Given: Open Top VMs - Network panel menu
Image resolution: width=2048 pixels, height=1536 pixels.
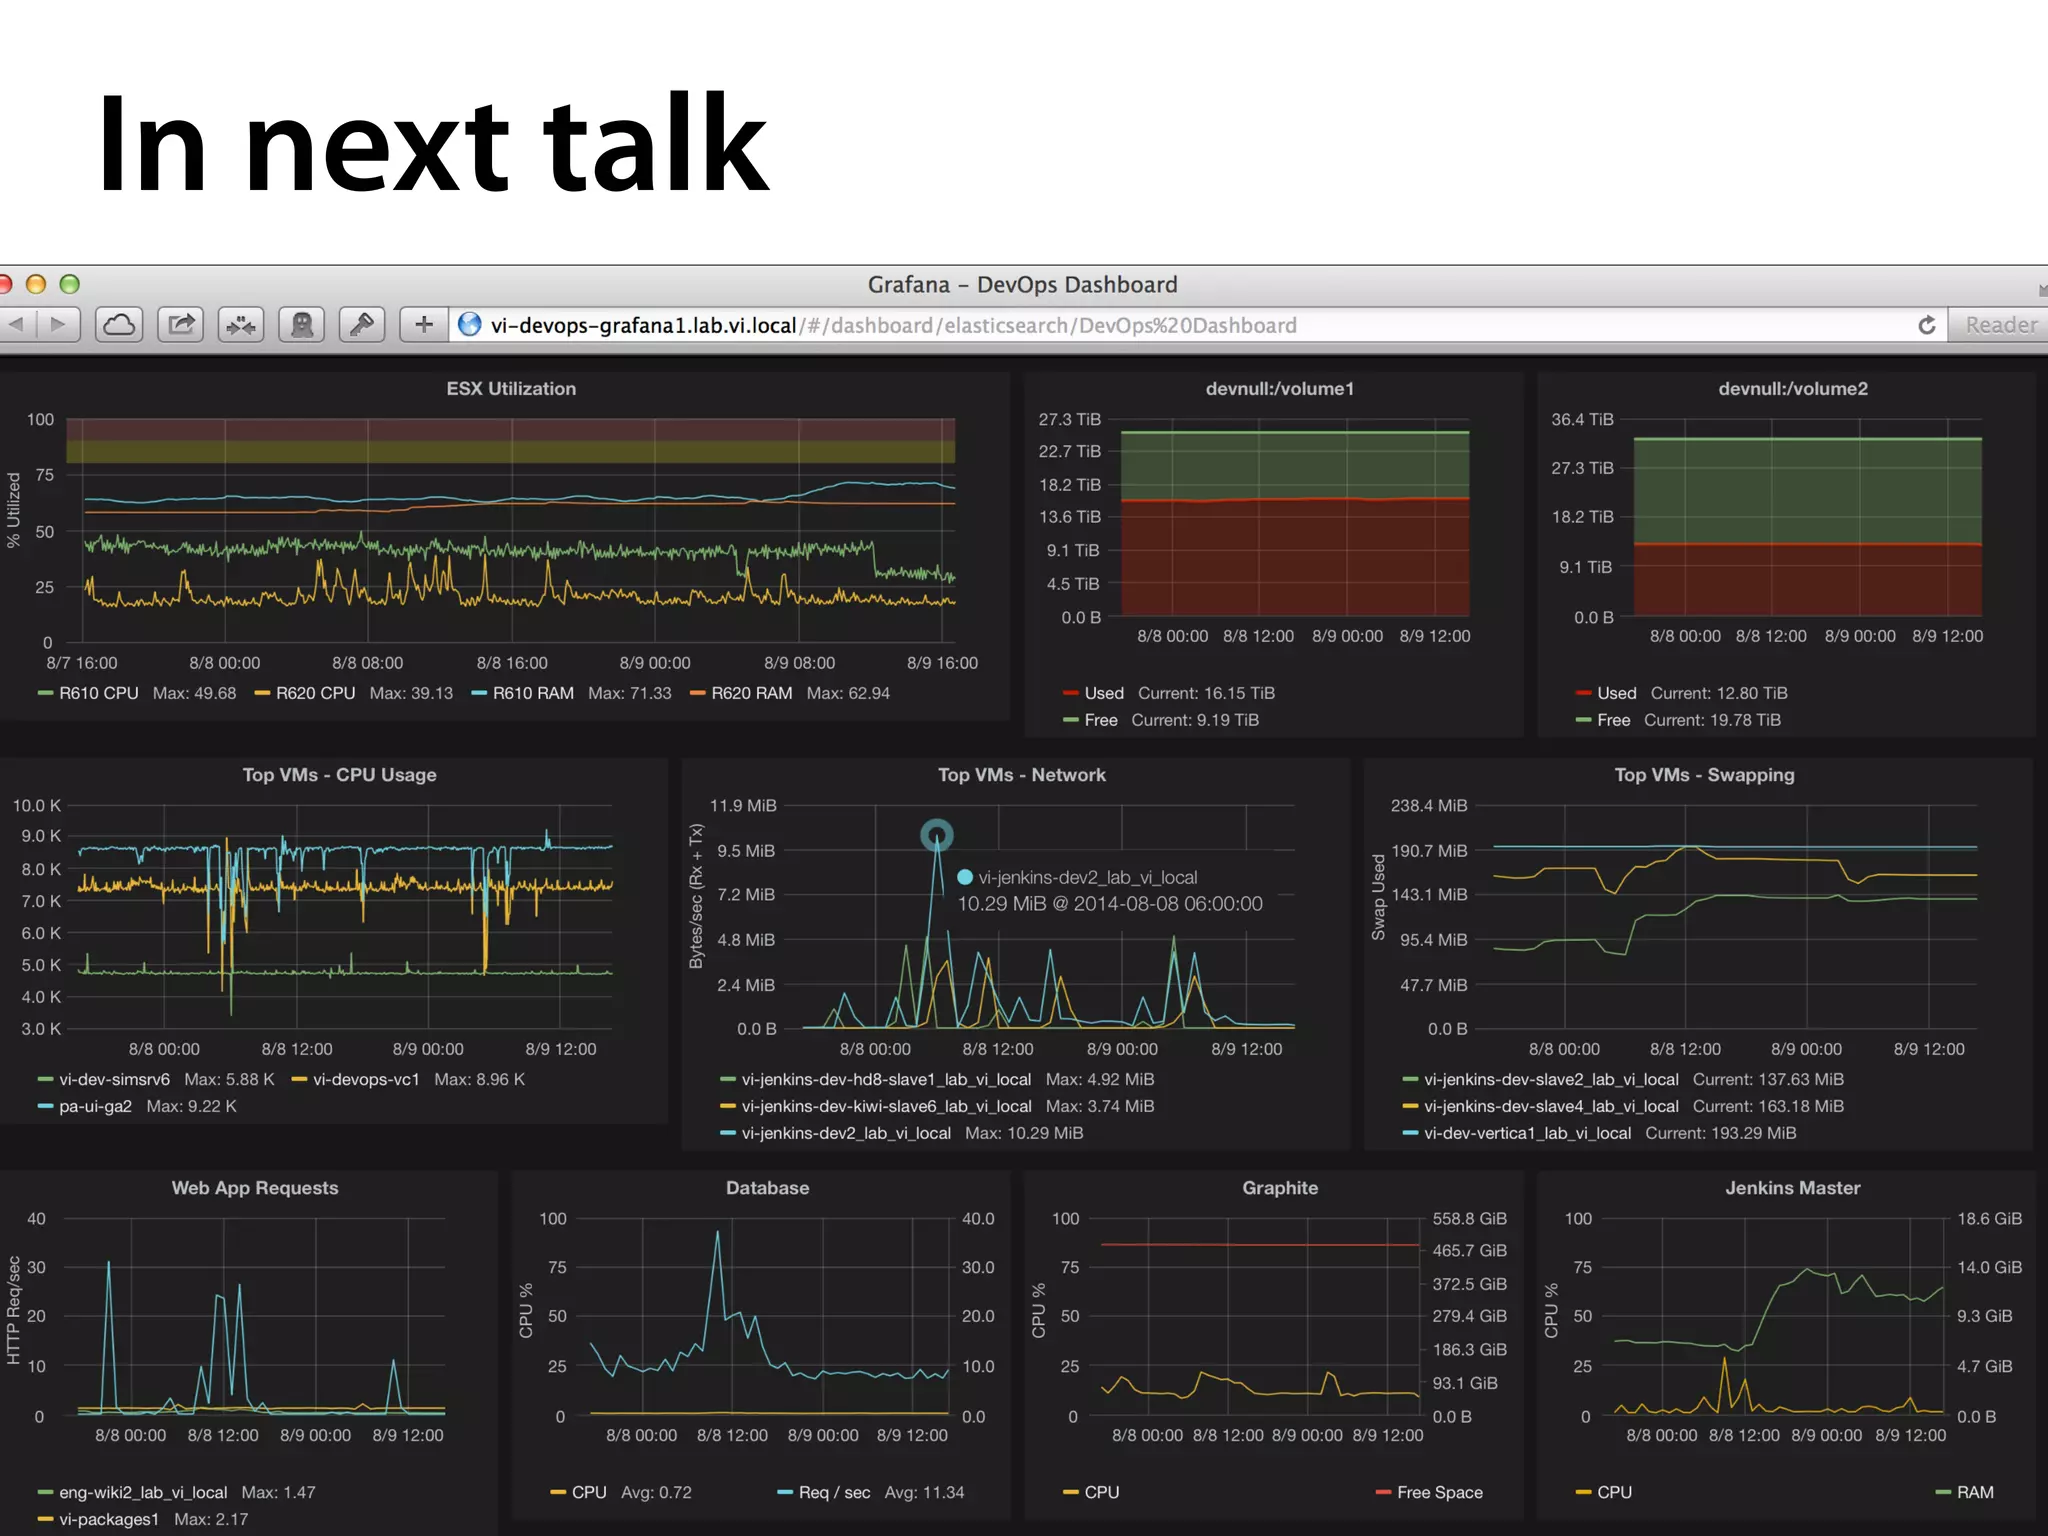Looking at the screenshot, I should [x=1021, y=775].
